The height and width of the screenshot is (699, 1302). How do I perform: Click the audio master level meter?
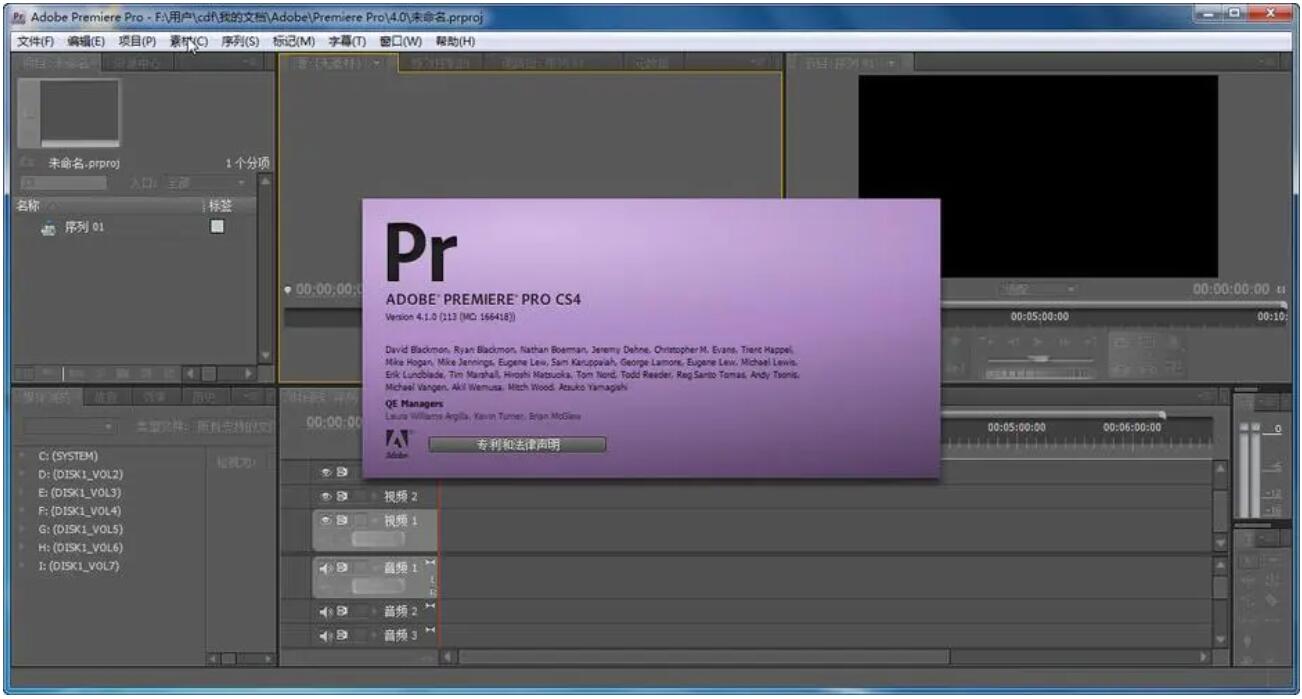tap(1250, 470)
